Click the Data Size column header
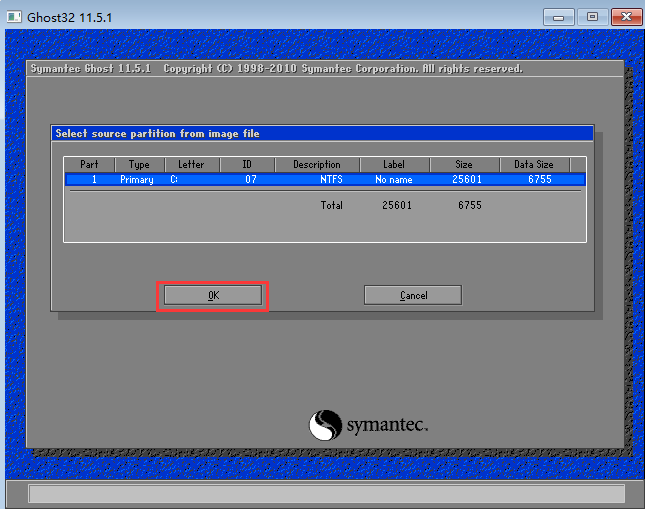 coord(534,164)
